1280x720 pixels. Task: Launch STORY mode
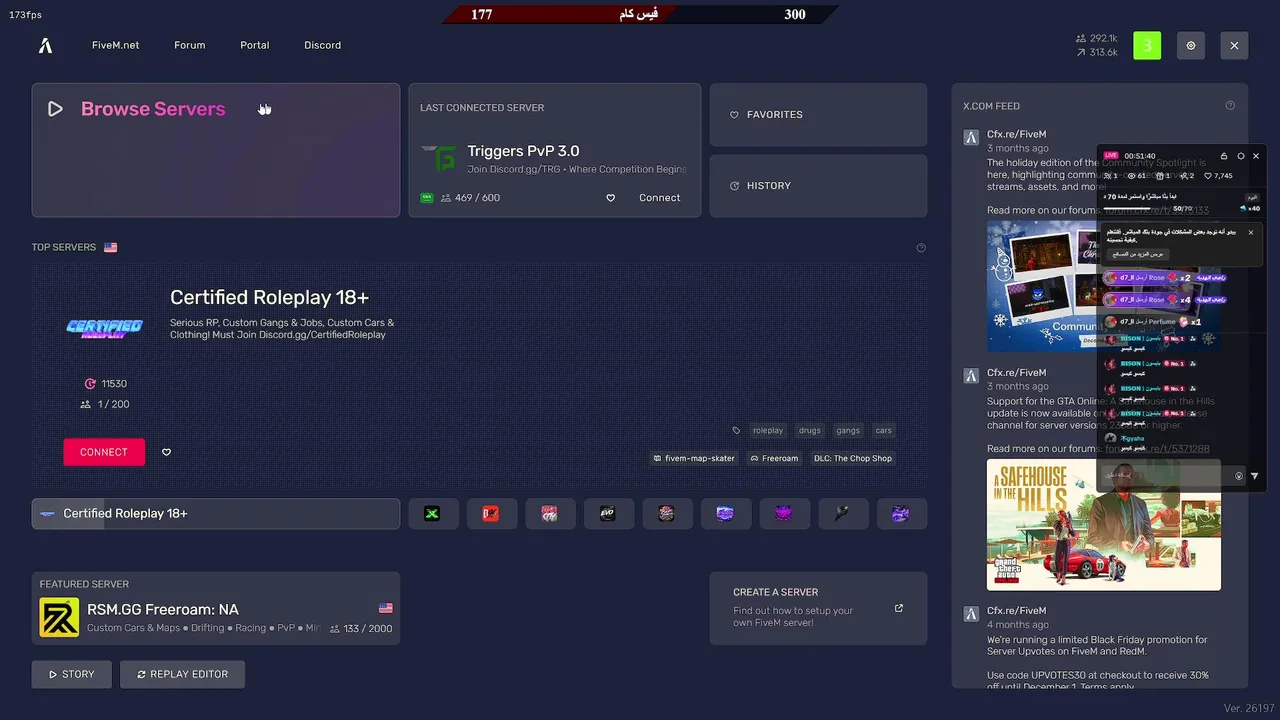click(x=72, y=674)
